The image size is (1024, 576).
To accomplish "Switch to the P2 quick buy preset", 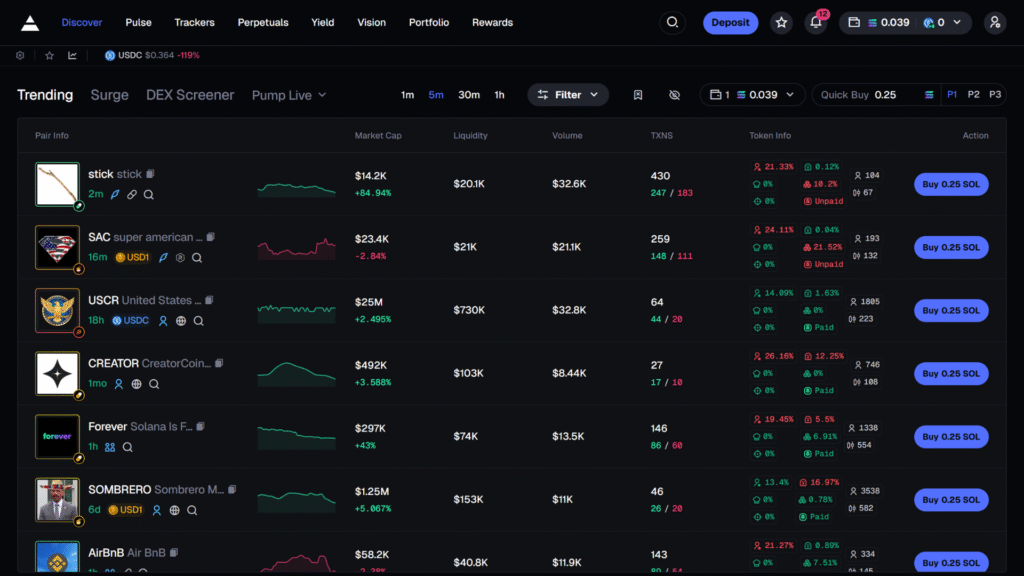I will click(x=973, y=94).
